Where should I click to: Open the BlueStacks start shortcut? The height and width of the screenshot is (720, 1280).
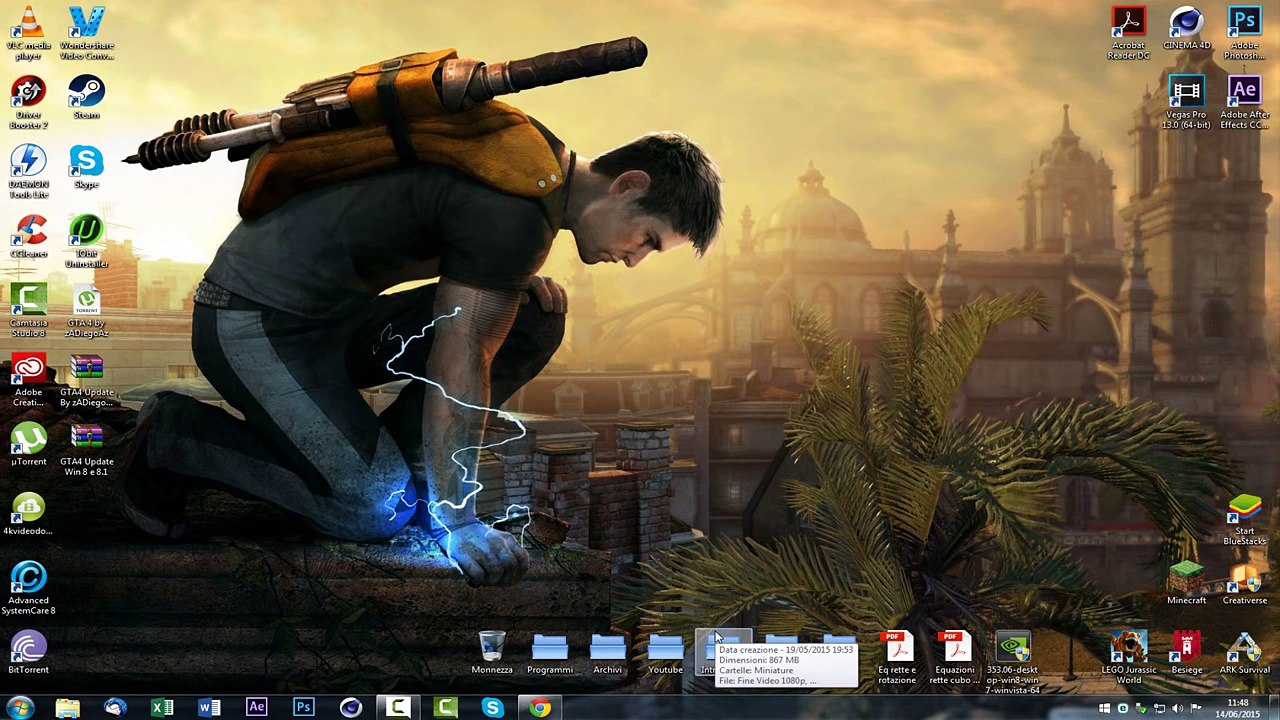point(1244,509)
